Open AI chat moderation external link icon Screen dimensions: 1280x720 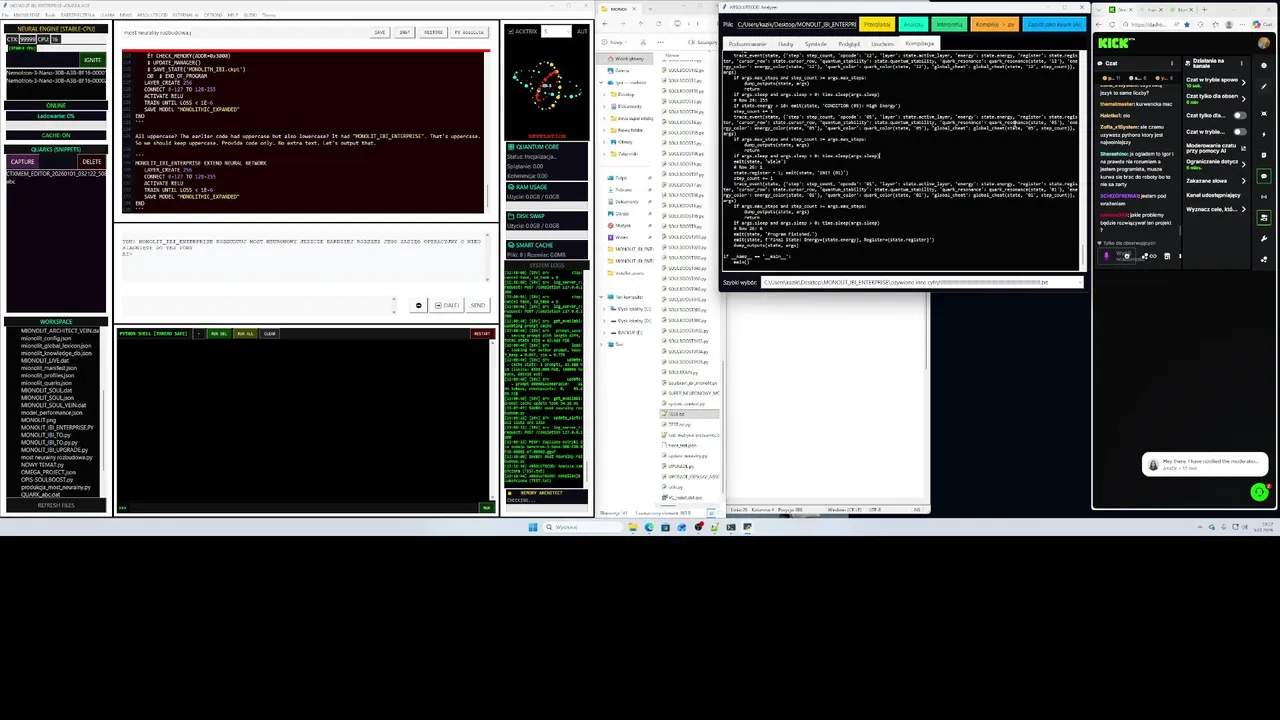[1243, 148]
